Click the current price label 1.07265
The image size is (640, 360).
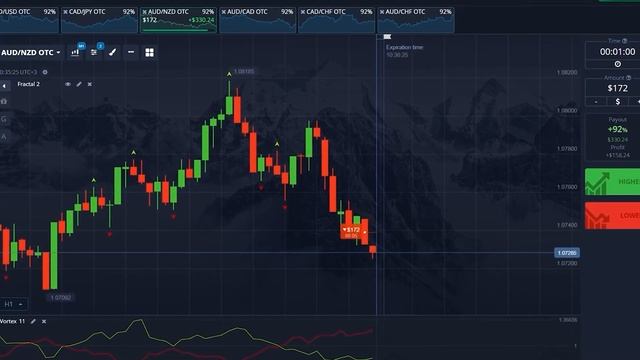tap(567, 253)
